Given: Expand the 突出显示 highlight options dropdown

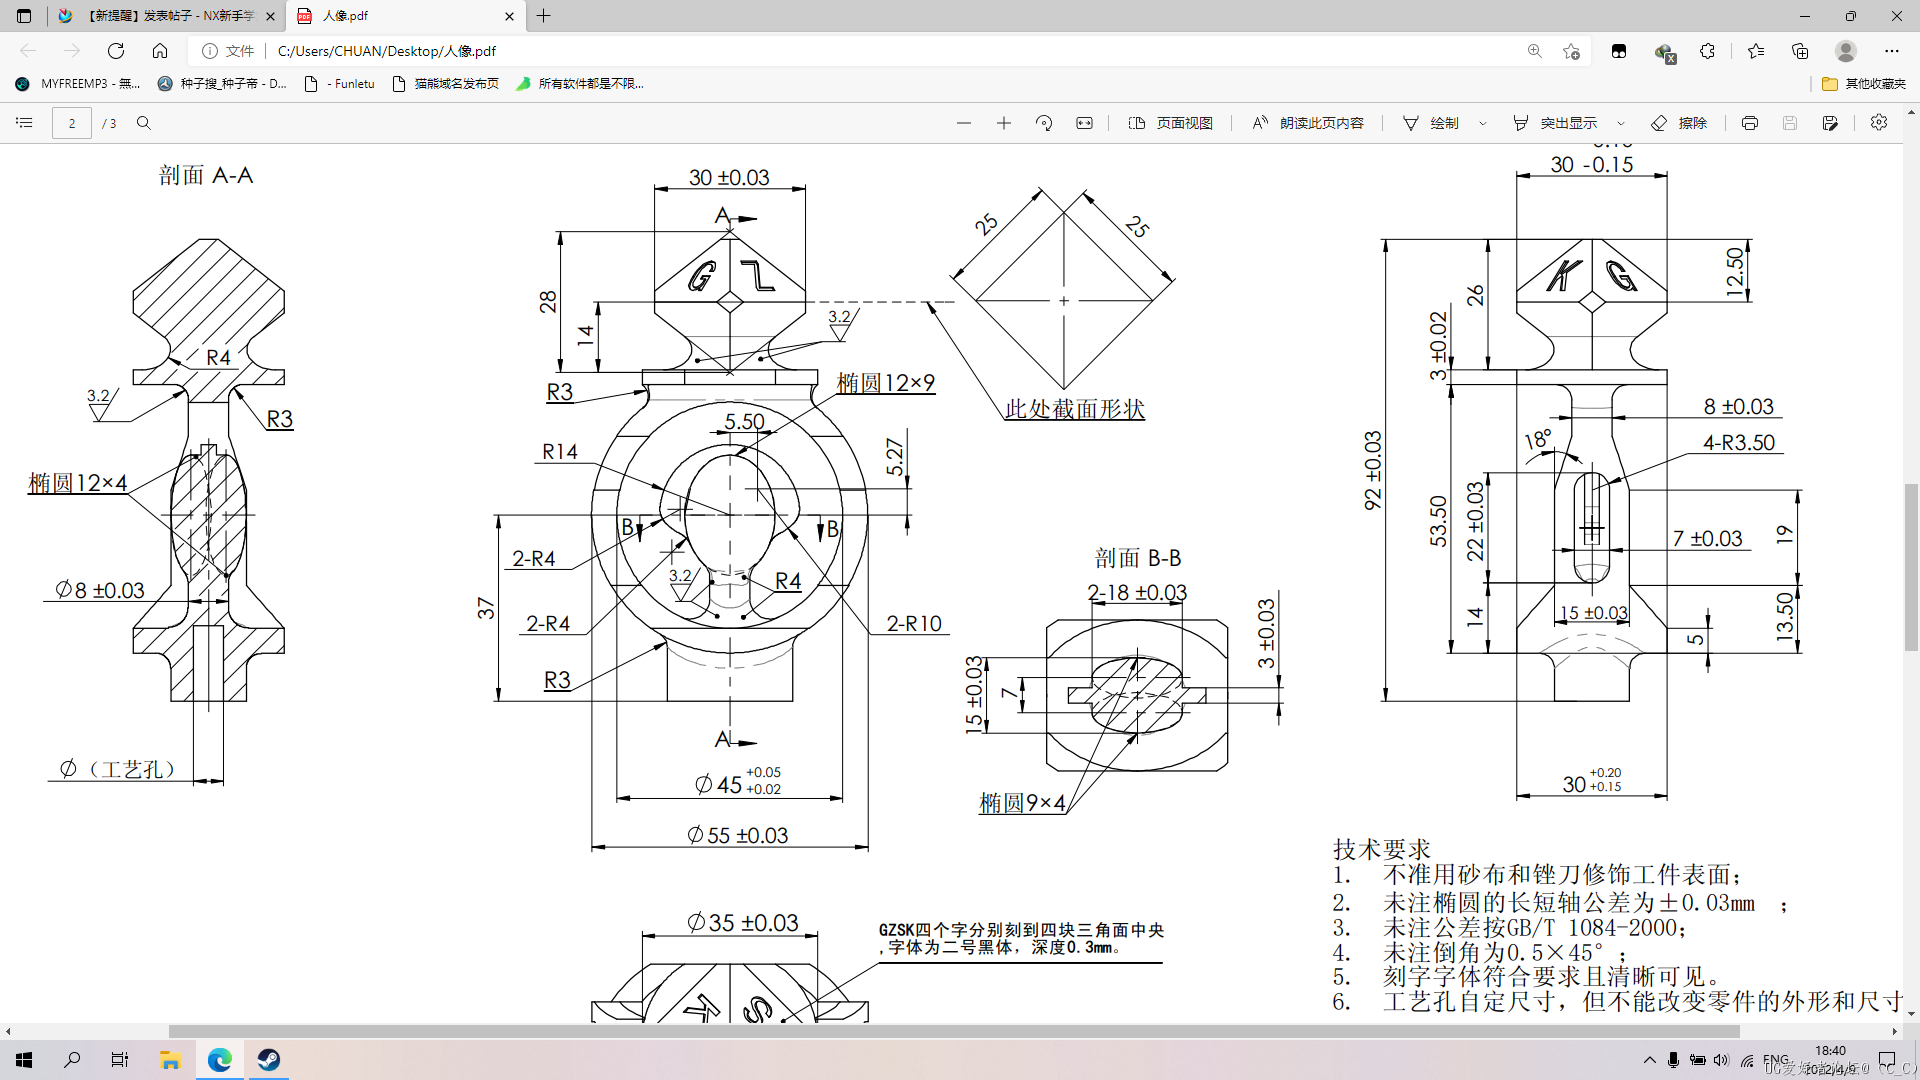Looking at the screenshot, I should 1621,123.
